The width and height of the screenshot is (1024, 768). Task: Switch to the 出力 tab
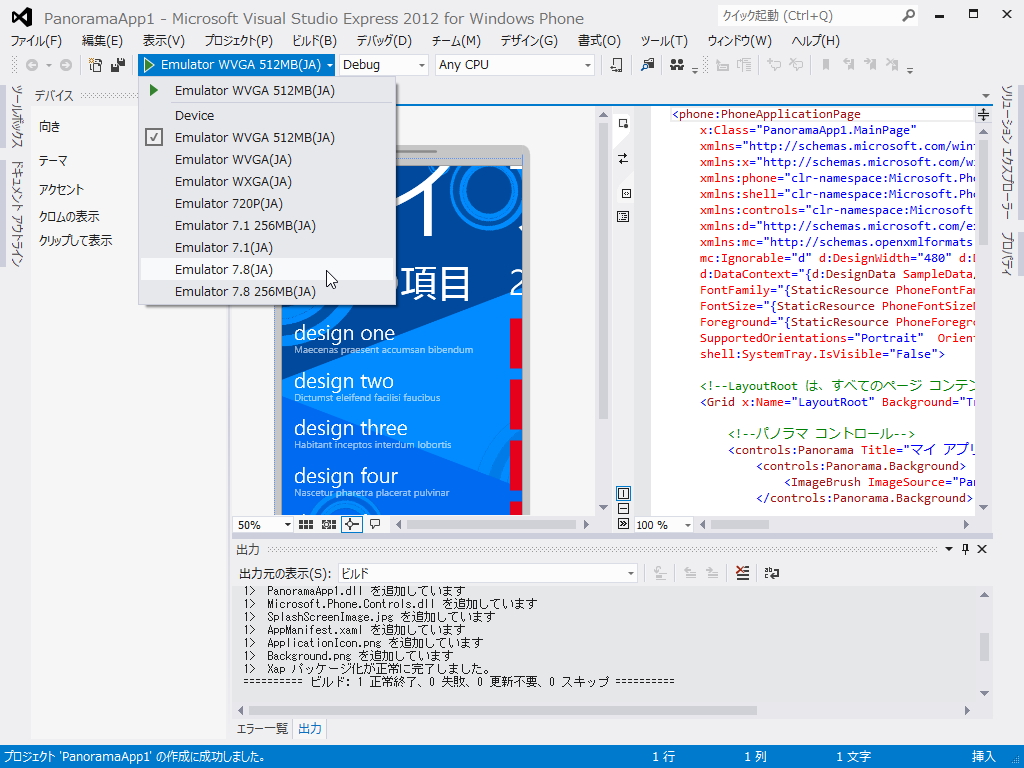click(310, 729)
